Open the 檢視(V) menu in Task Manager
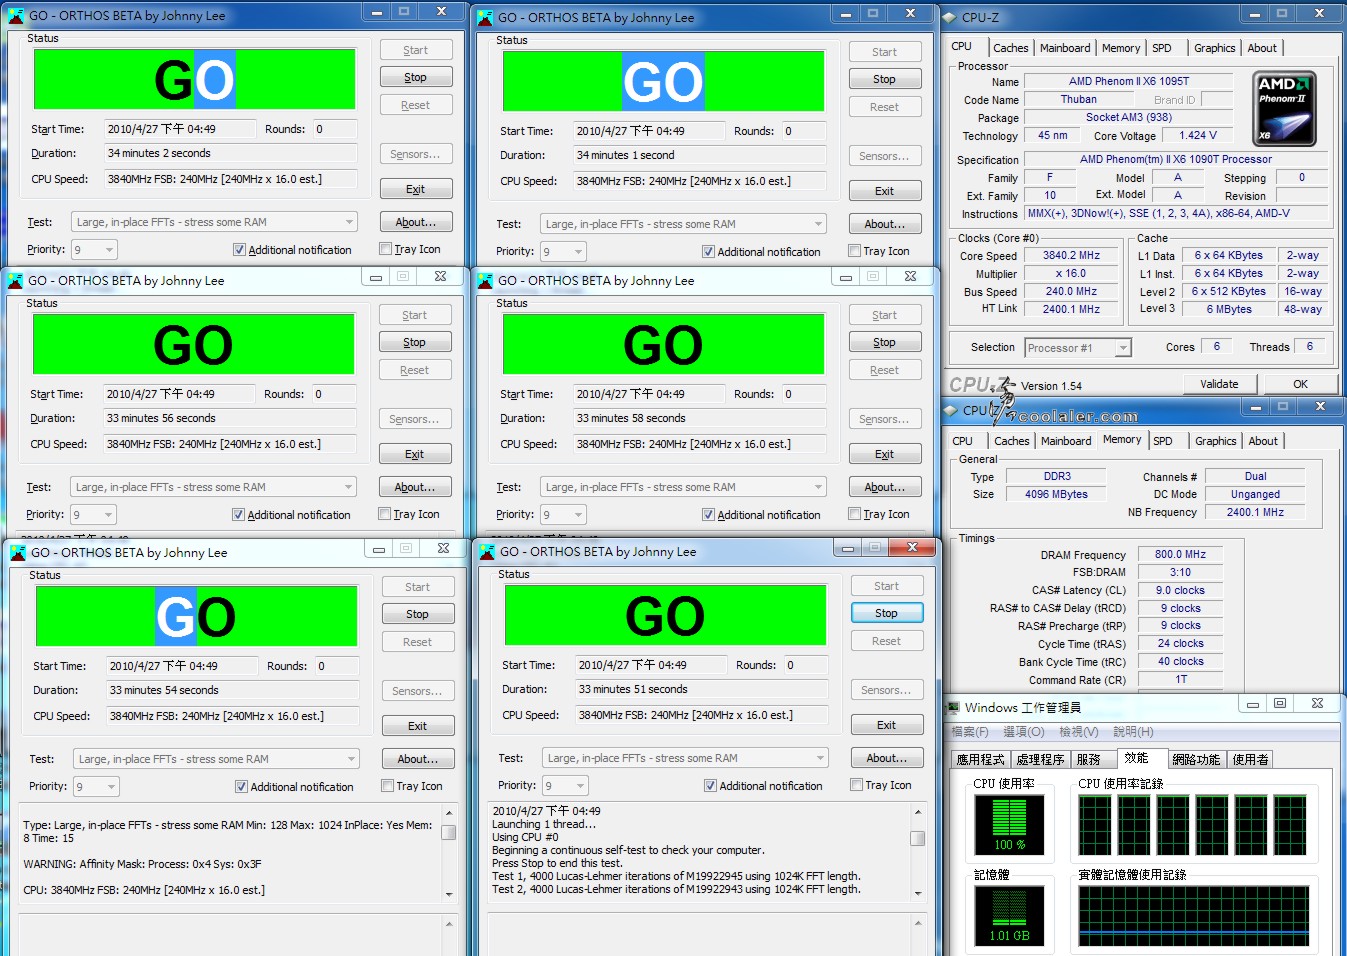 pyautogui.click(x=1078, y=732)
